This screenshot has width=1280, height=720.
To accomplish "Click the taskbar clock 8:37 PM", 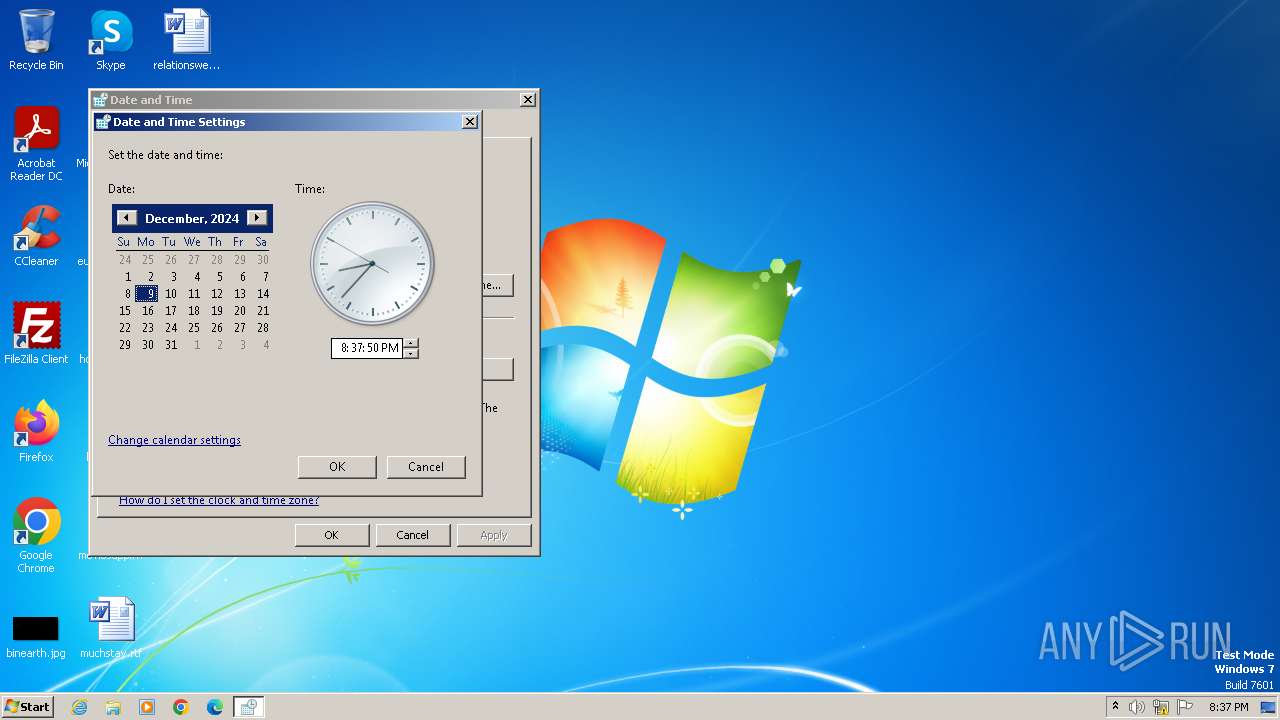I will tap(1228, 707).
